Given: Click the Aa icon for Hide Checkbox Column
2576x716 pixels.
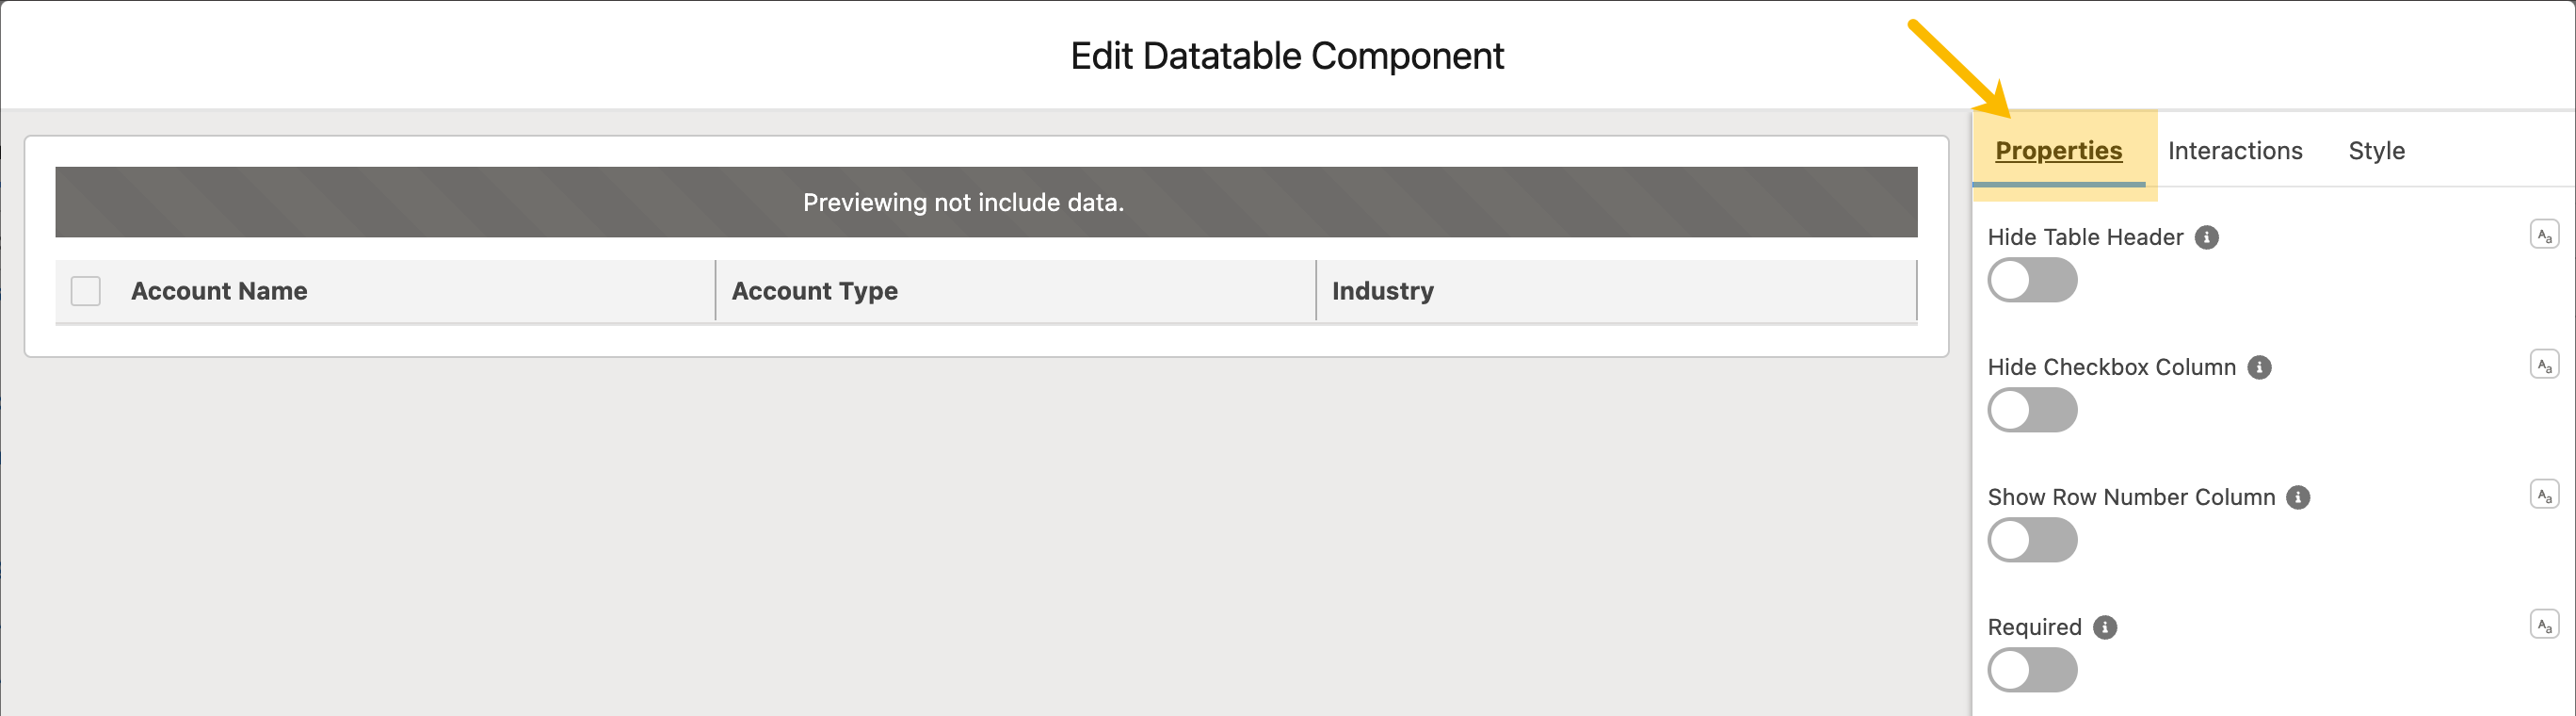Looking at the screenshot, I should (2544, 365).
